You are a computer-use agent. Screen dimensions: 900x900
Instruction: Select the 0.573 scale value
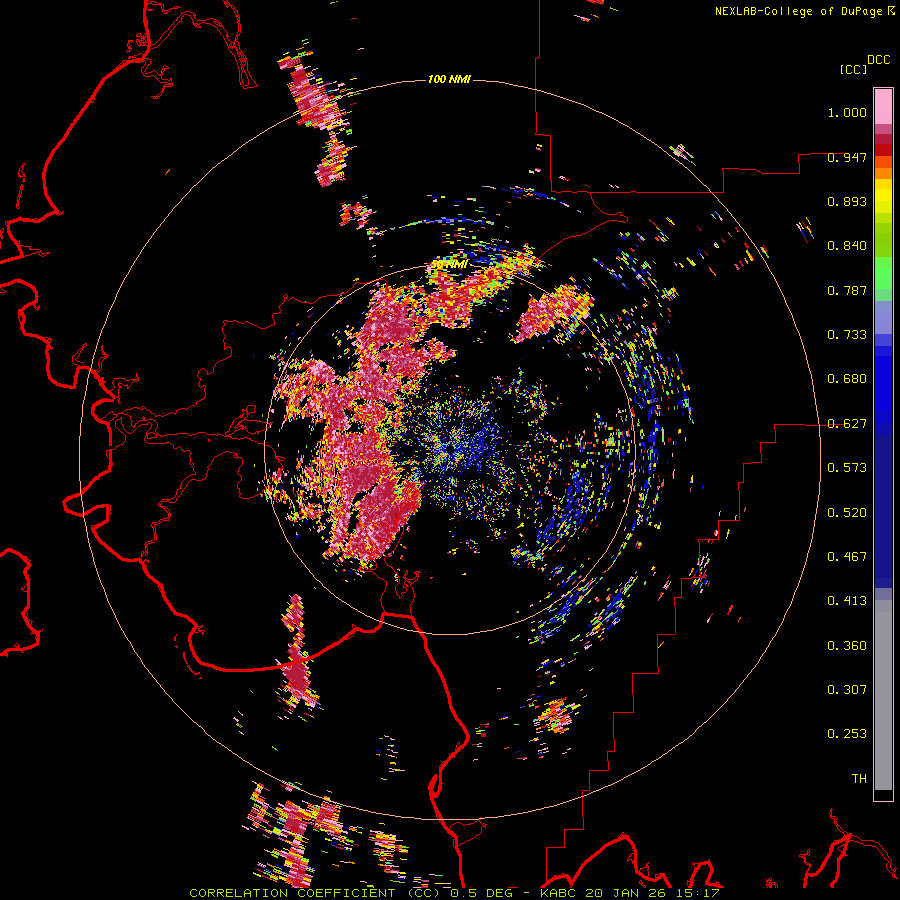847,468
